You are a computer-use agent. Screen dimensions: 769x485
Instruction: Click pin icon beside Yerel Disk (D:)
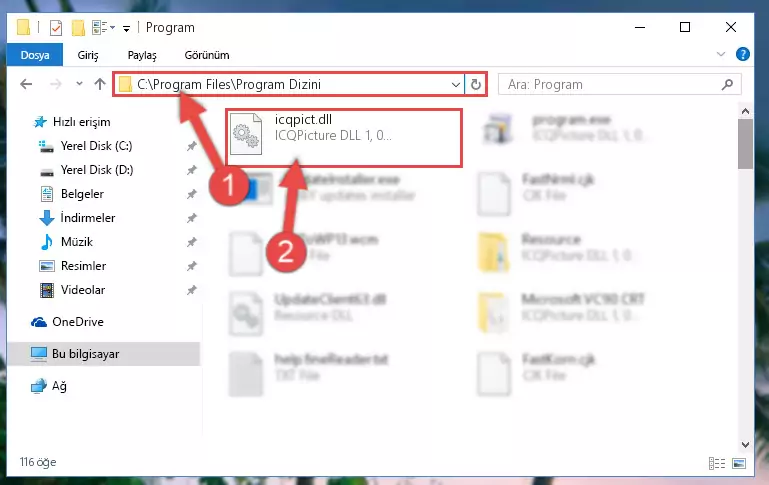point(191,170)
